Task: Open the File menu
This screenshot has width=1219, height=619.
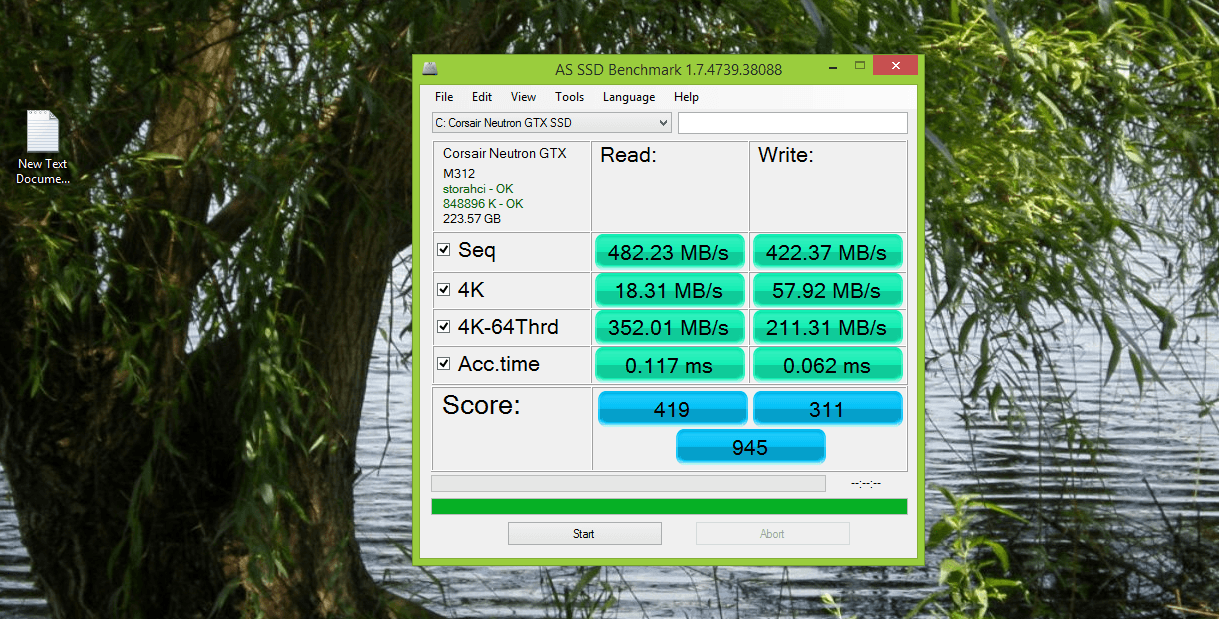Action: [x=444, y=97]
